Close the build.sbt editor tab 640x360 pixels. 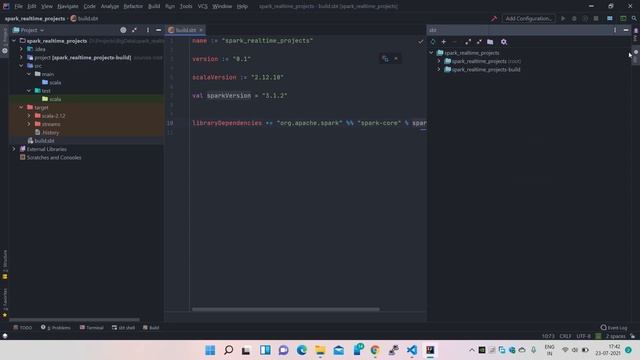(201, 30)
